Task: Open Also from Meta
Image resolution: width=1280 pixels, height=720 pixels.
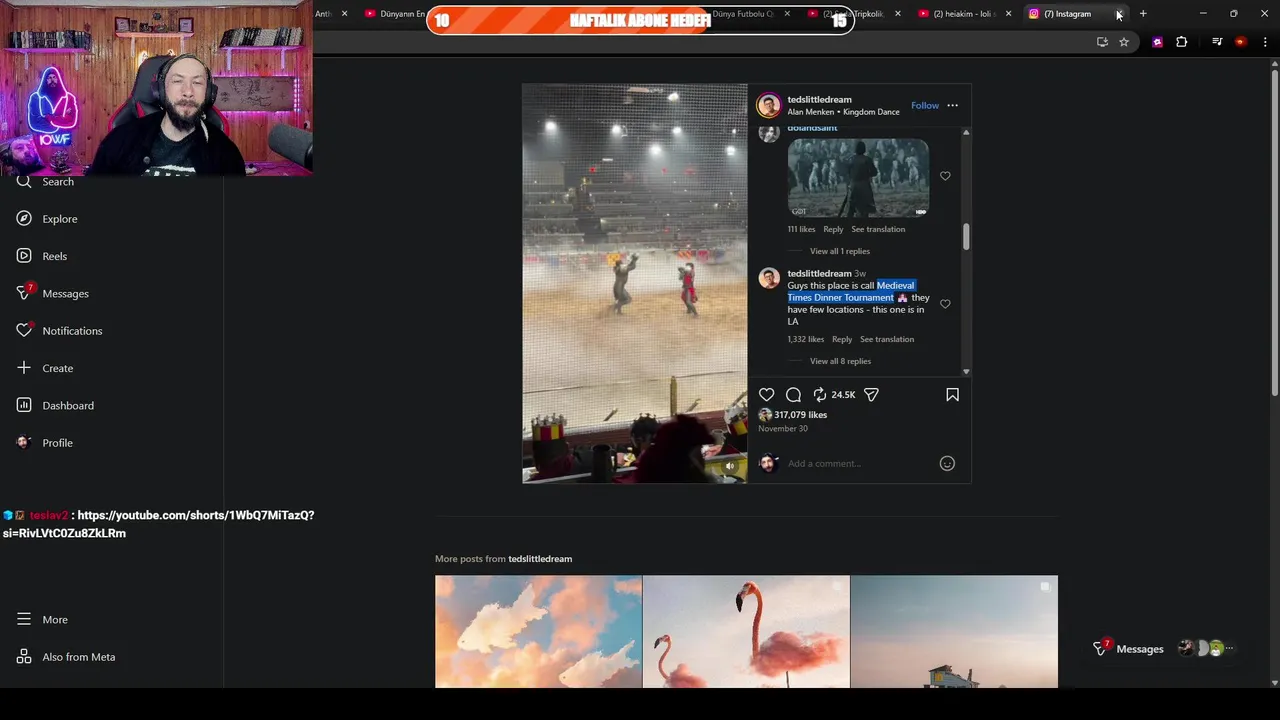Action: tap(66, 657)
